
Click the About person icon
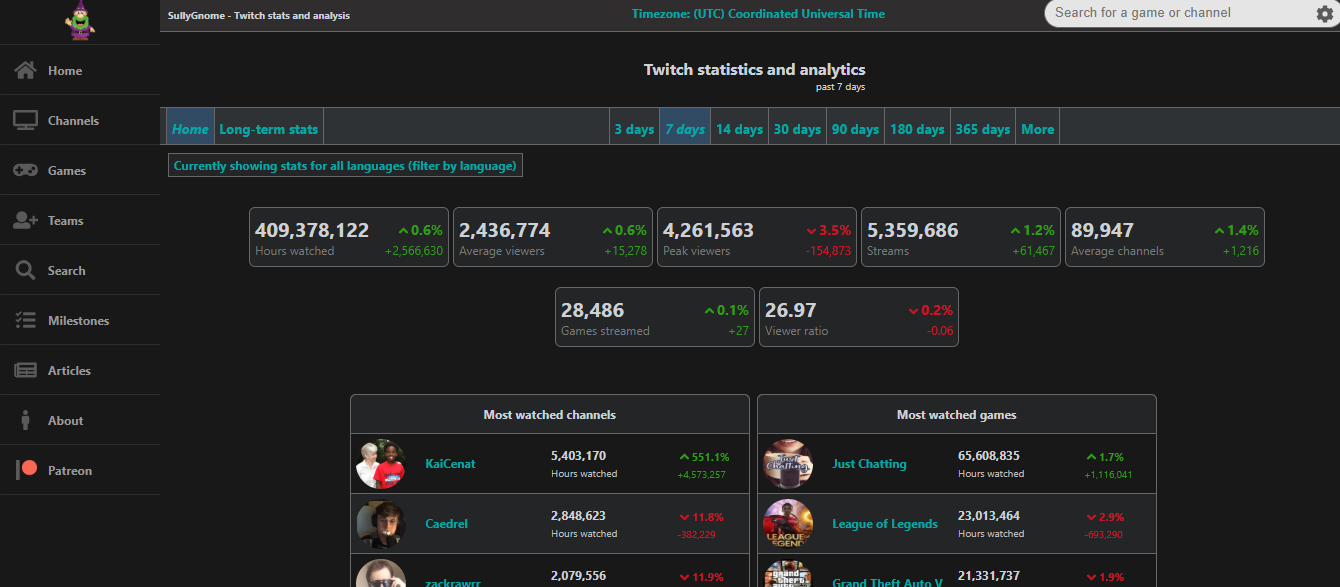[x=25, y=421]
